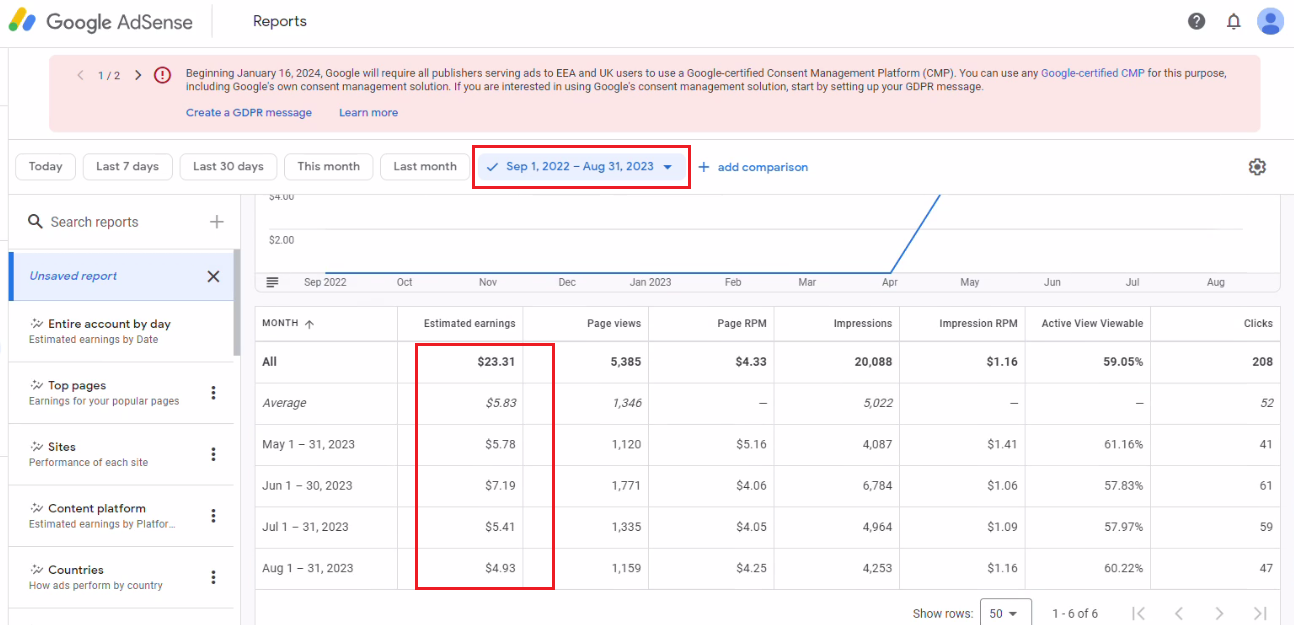Image resolution: width=1294 pixels, height=625 pixels.
Task: Open the date range dropdown
Action: (581, 167)
